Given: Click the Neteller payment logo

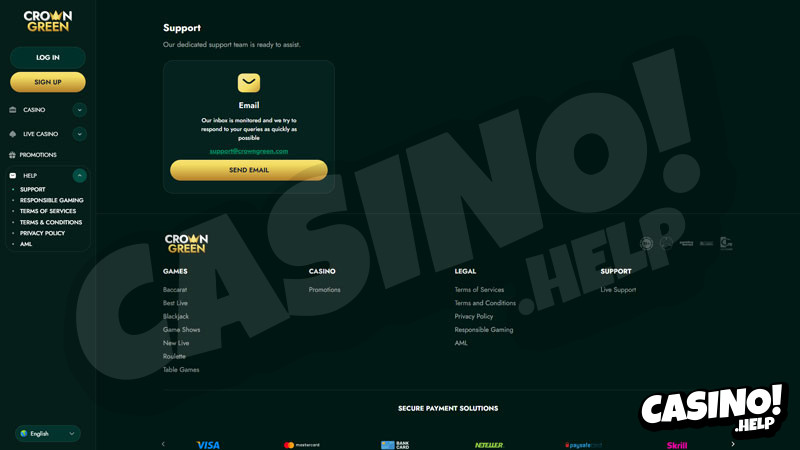Looking at the screenshot, I should 489,445.
